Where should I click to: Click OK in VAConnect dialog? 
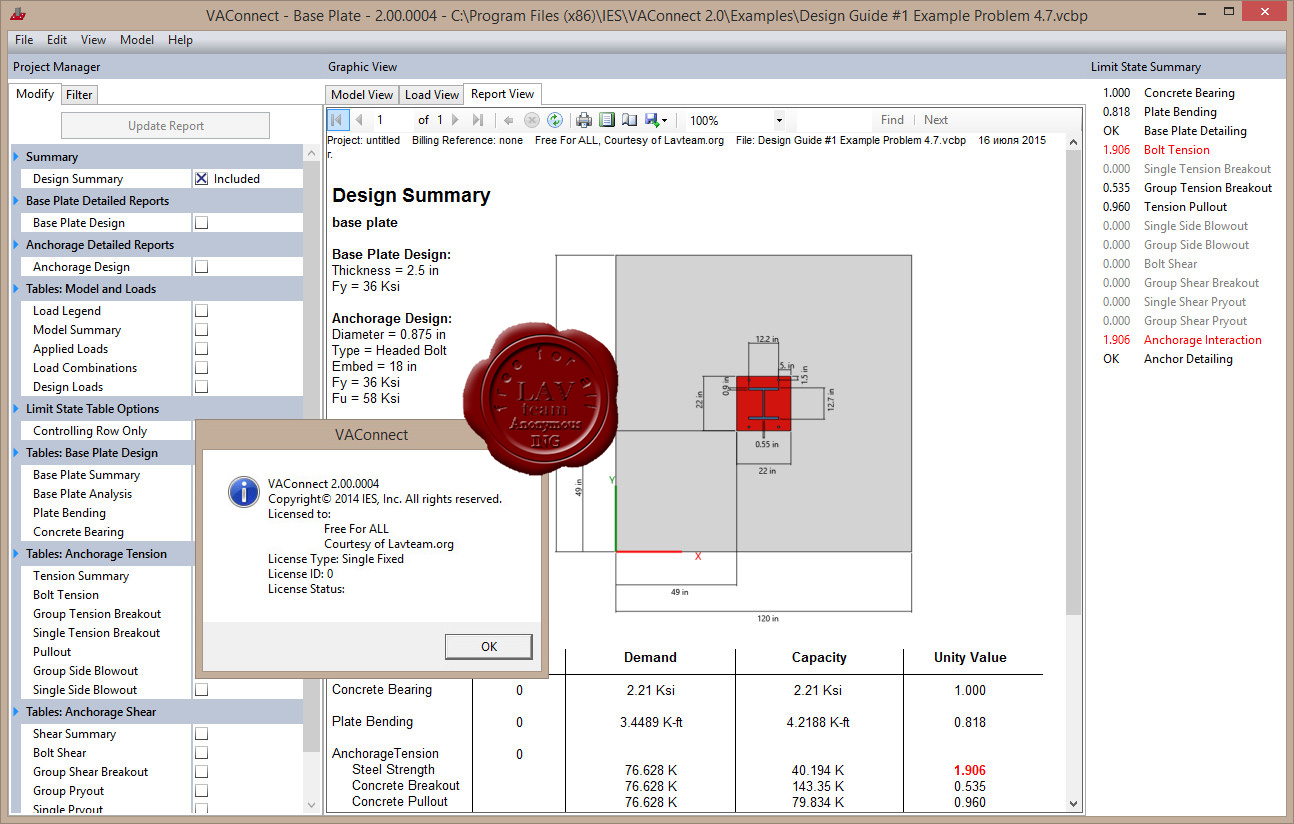[x=489, y=647]
